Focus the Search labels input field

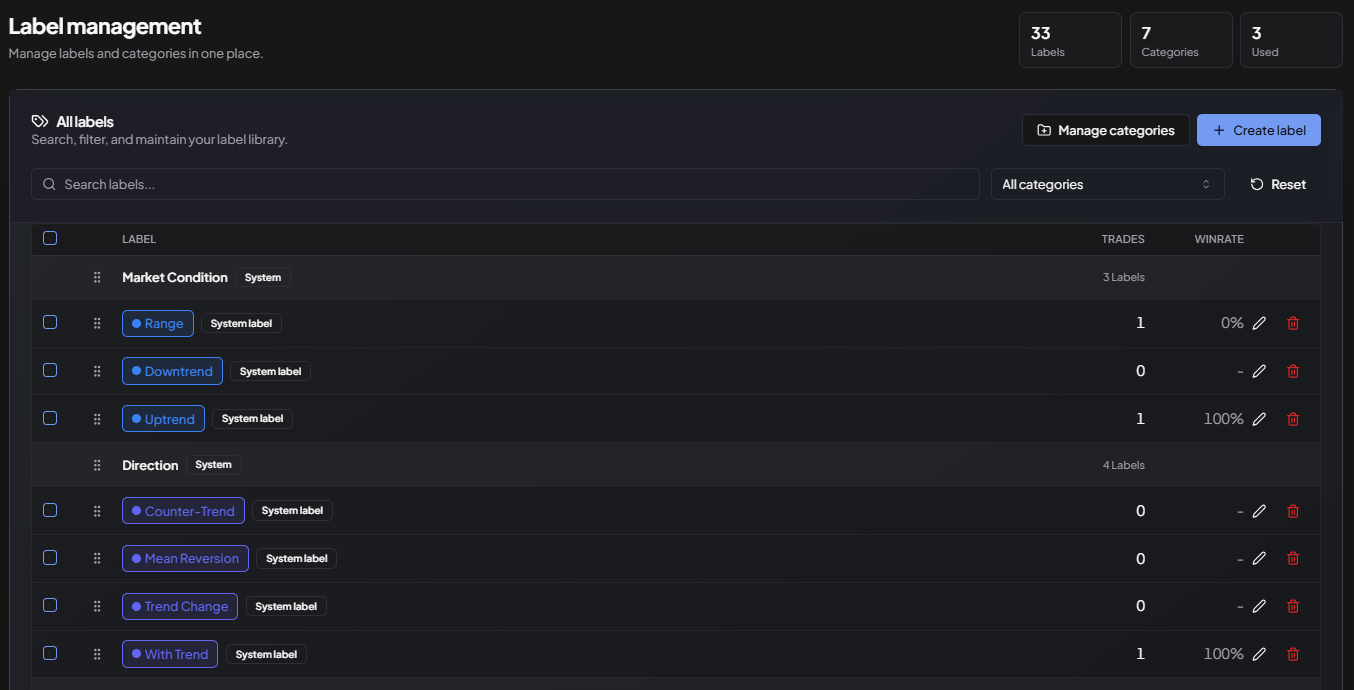pos(505,184)
